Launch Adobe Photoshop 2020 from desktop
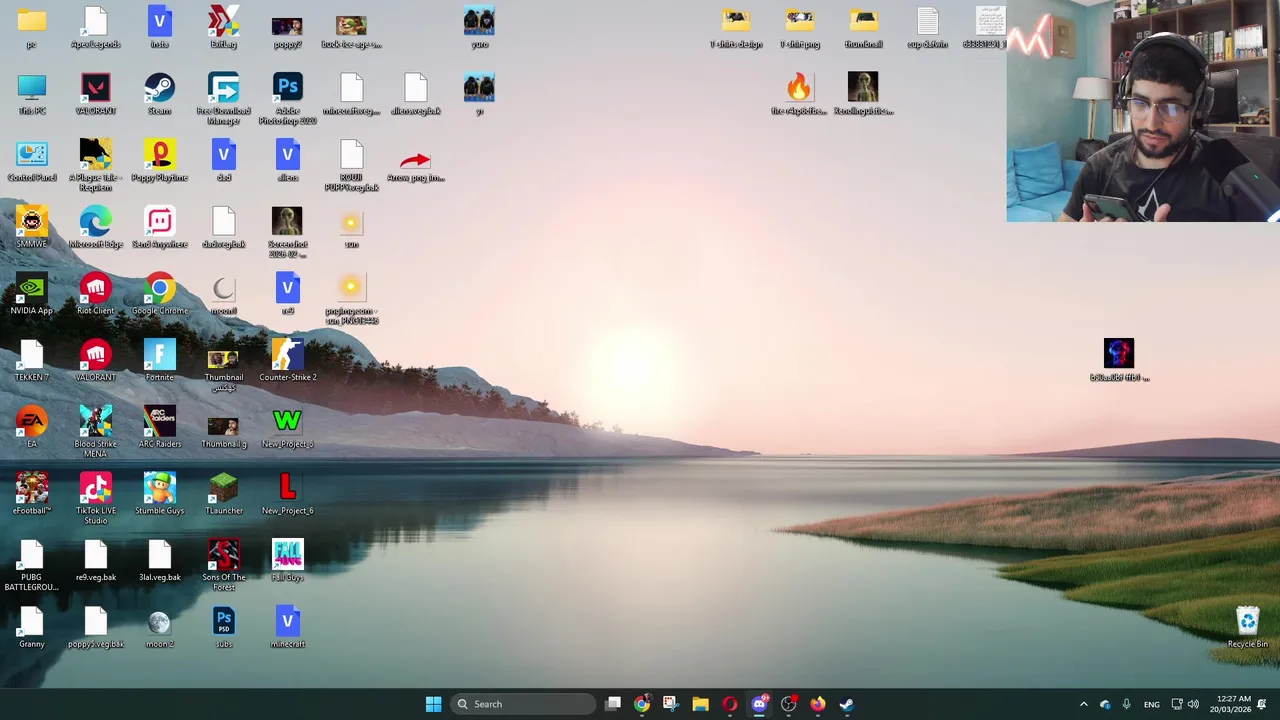The image size is (1280, 720). point(287,99)
